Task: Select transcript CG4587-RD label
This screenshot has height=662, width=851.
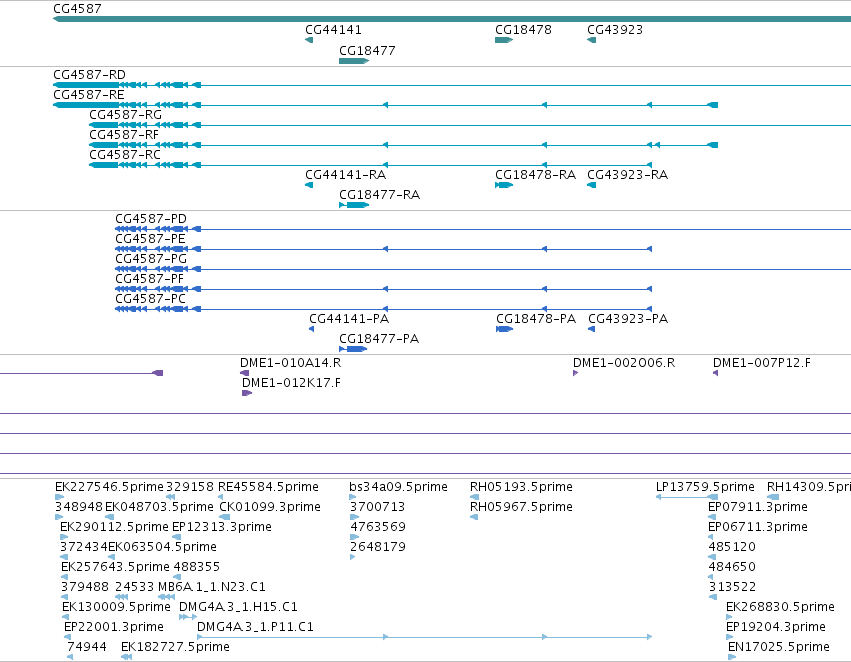Action: [x=90, y=75]
